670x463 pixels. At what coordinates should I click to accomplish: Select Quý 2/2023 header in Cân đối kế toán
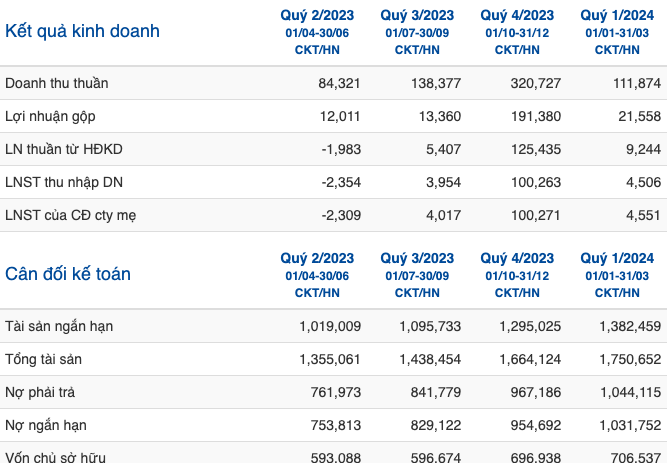pyautogui.click(x=317, y=275)
